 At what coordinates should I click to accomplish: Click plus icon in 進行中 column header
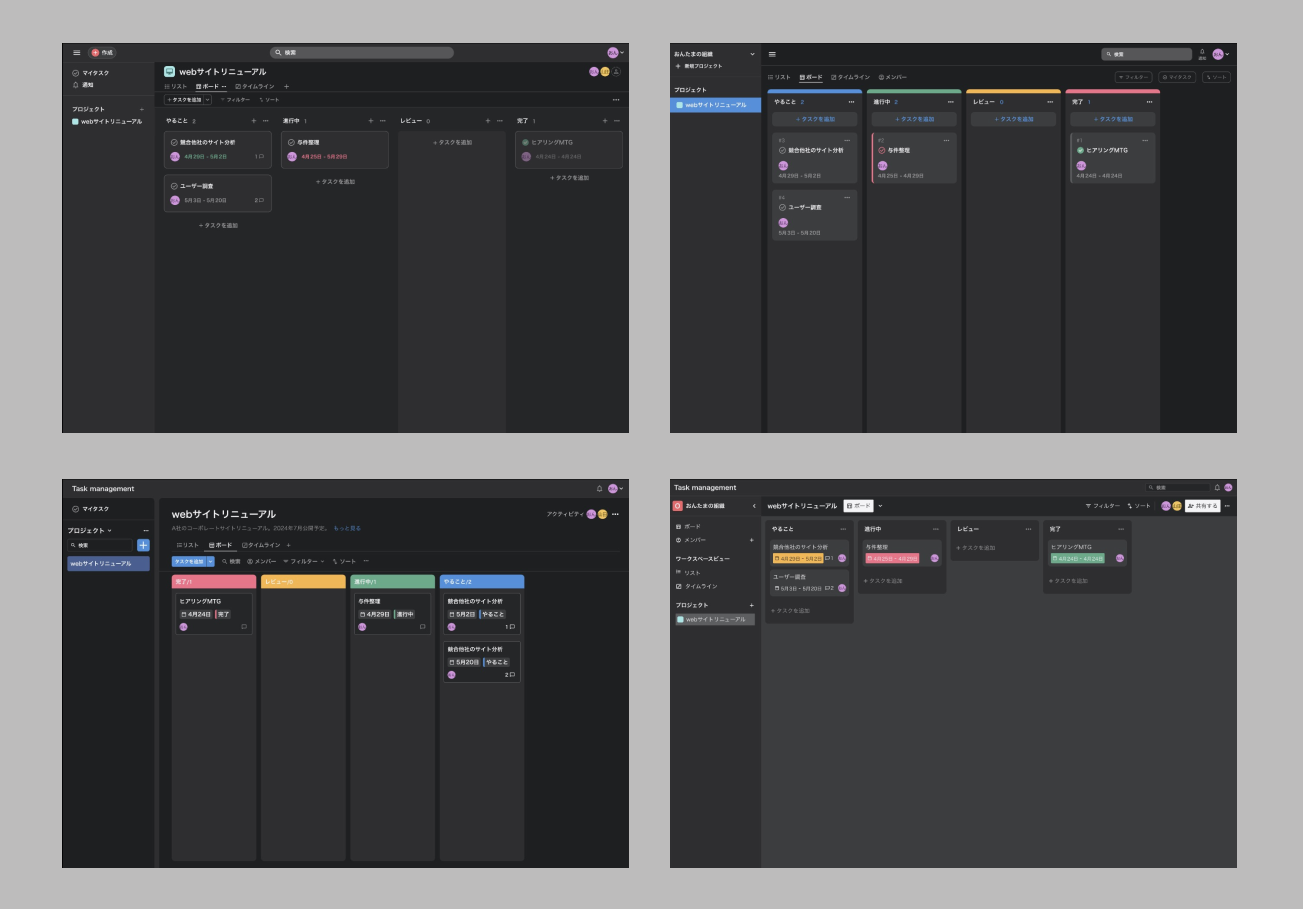coord(370,121)
